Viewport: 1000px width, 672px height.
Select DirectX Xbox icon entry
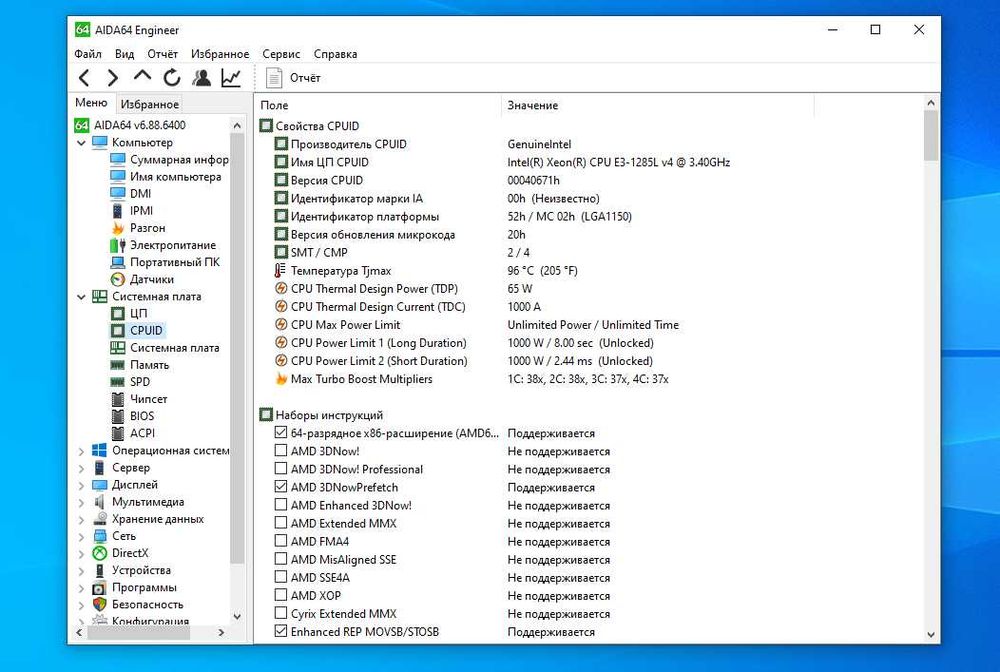pos(99,553)
